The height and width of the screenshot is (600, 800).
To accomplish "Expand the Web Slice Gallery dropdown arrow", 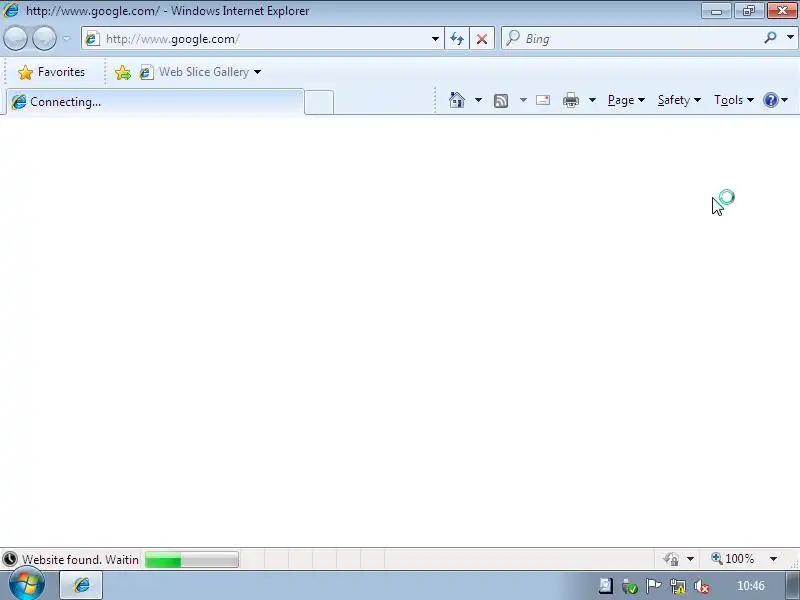I will coord(258,72).
